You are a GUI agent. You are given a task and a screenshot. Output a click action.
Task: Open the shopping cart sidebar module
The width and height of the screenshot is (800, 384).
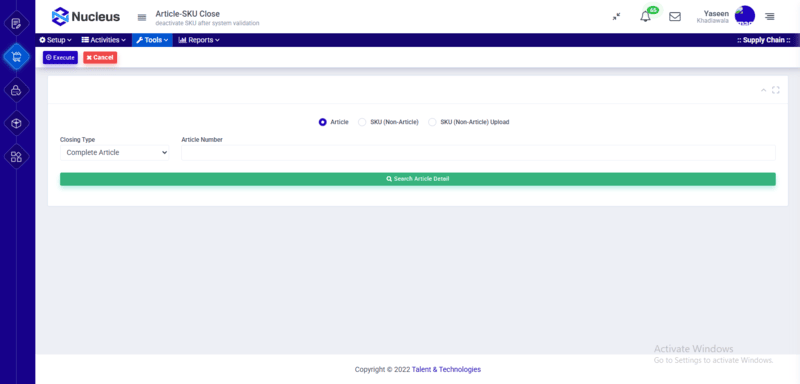pos(16,57)
